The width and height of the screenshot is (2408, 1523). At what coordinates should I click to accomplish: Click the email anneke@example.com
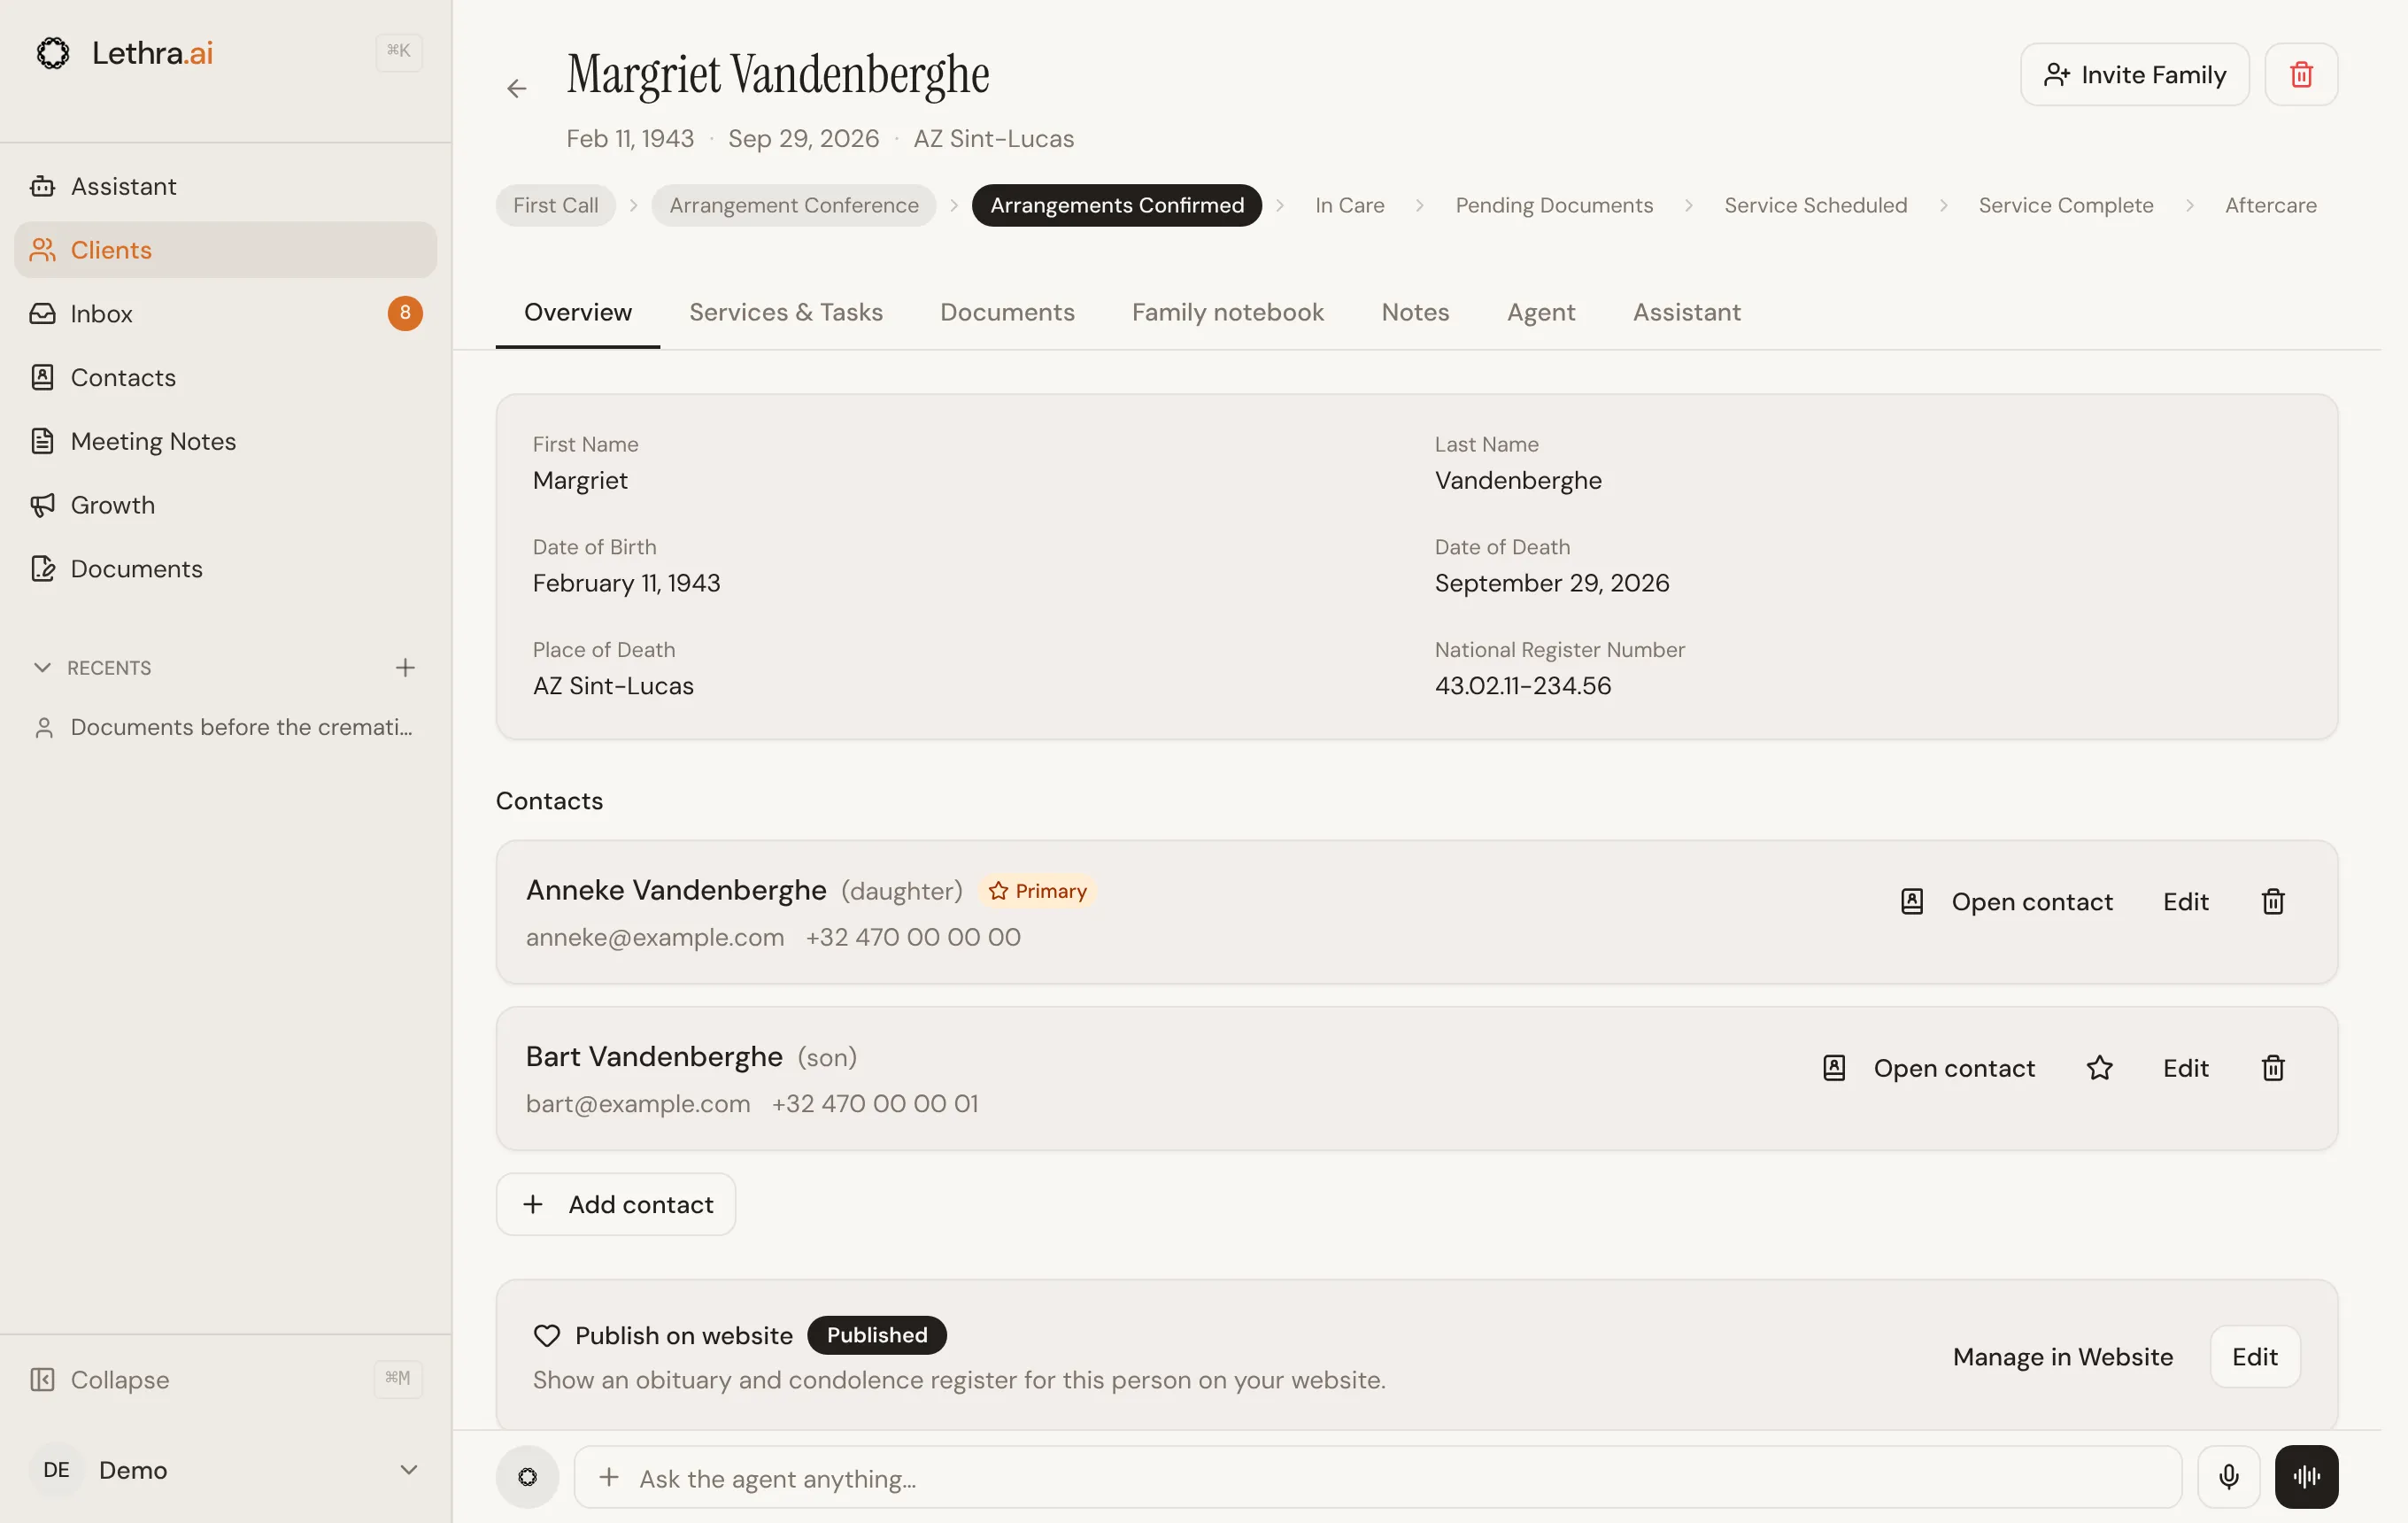coord(655,938)
